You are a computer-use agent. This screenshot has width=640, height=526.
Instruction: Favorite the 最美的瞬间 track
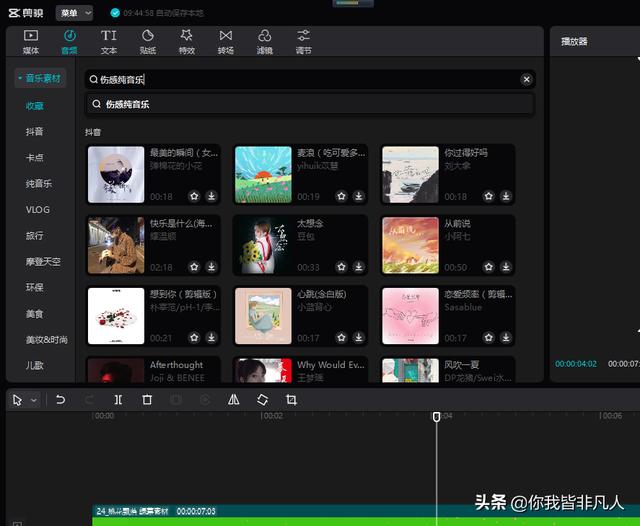pyautogui.click(x=194, y=196)
